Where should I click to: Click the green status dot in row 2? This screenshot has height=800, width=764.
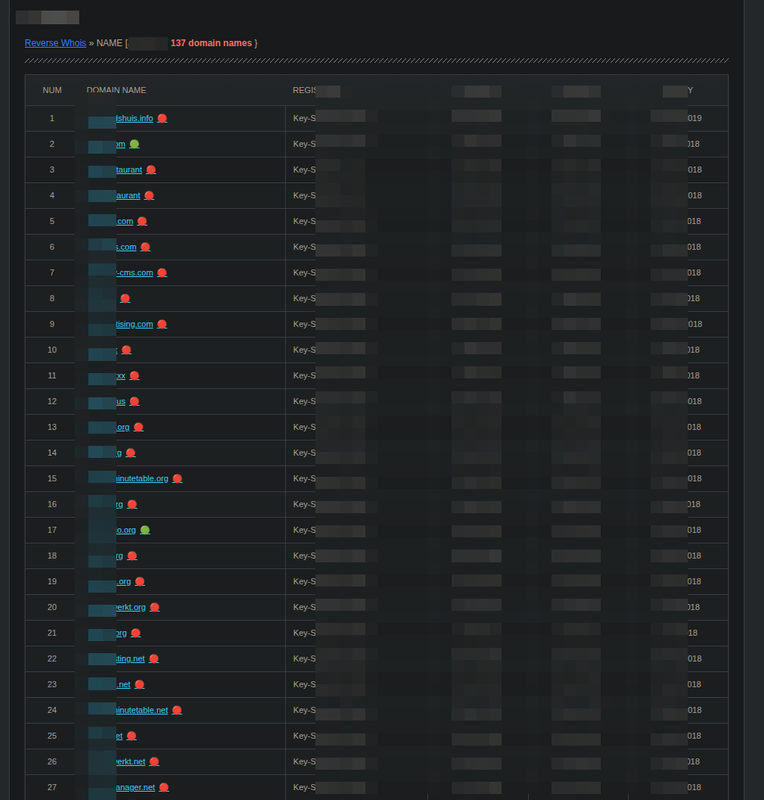point(134,144)
